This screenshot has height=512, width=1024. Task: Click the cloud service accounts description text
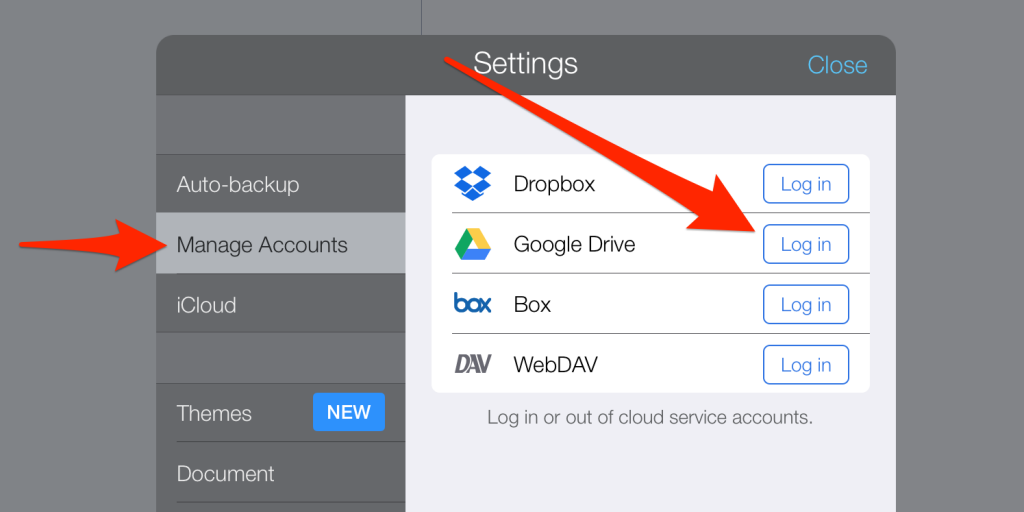(x=650, y=417)
